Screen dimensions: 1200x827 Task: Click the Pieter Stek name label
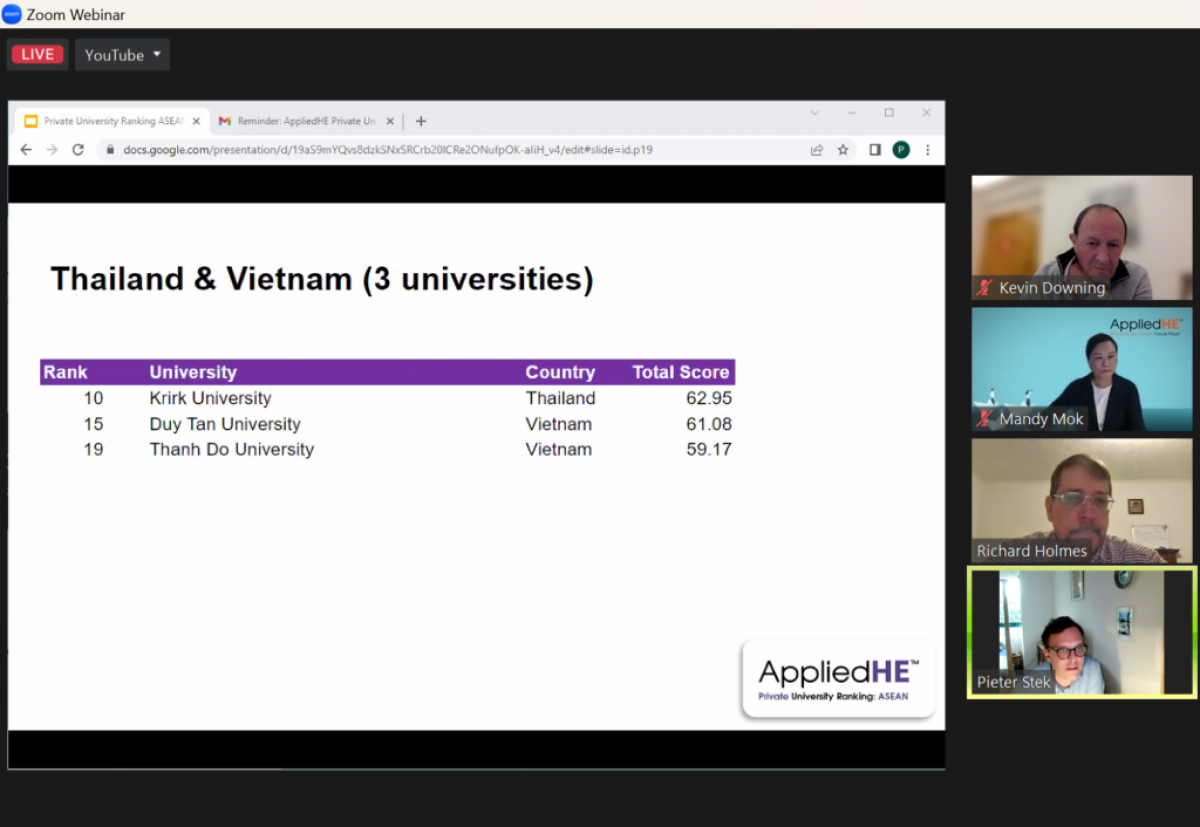(x=1014, y=682)
